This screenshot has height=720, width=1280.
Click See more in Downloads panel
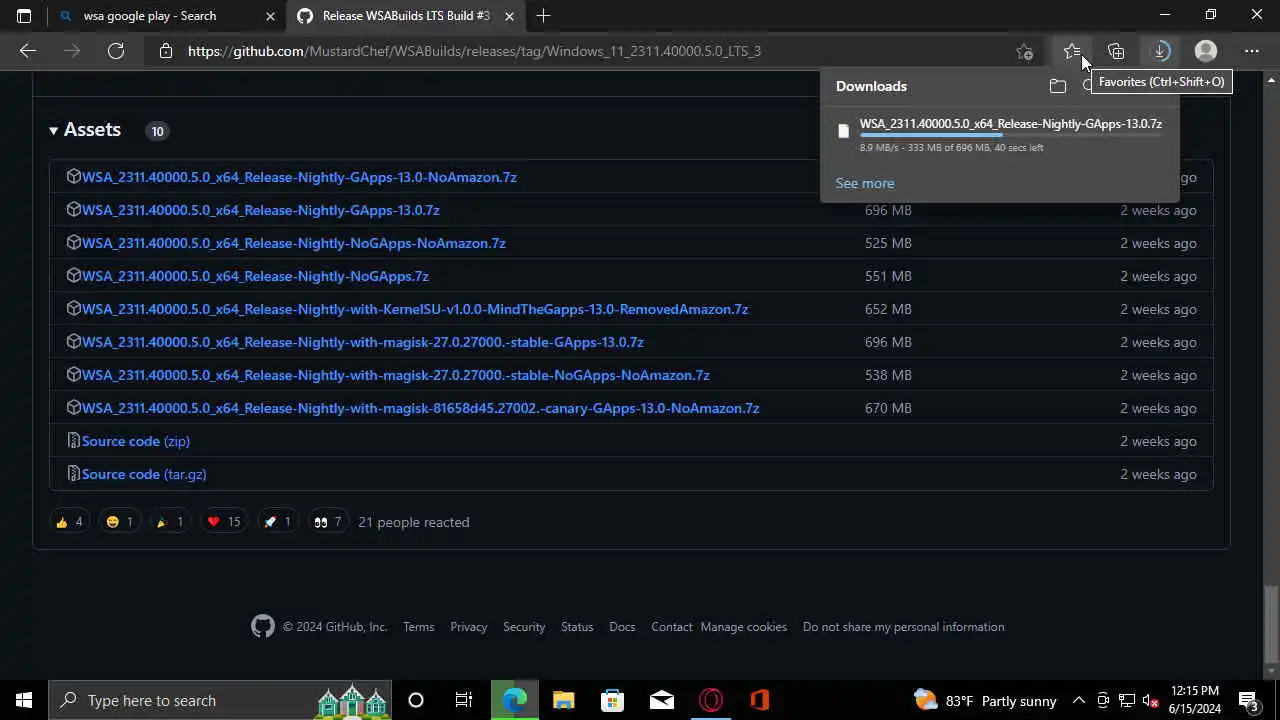tap(865, 183)
